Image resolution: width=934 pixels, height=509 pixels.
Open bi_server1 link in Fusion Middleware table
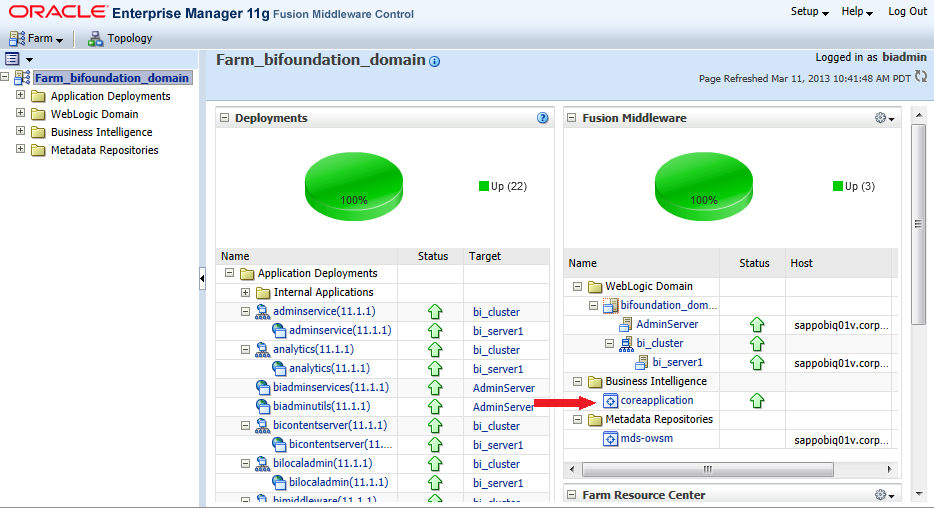(677, 363)
